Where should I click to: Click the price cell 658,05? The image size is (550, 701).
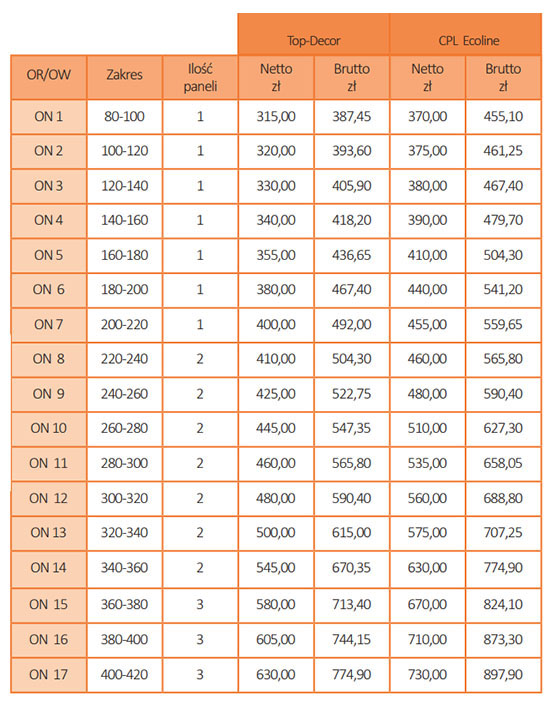(x=503, y=464)
